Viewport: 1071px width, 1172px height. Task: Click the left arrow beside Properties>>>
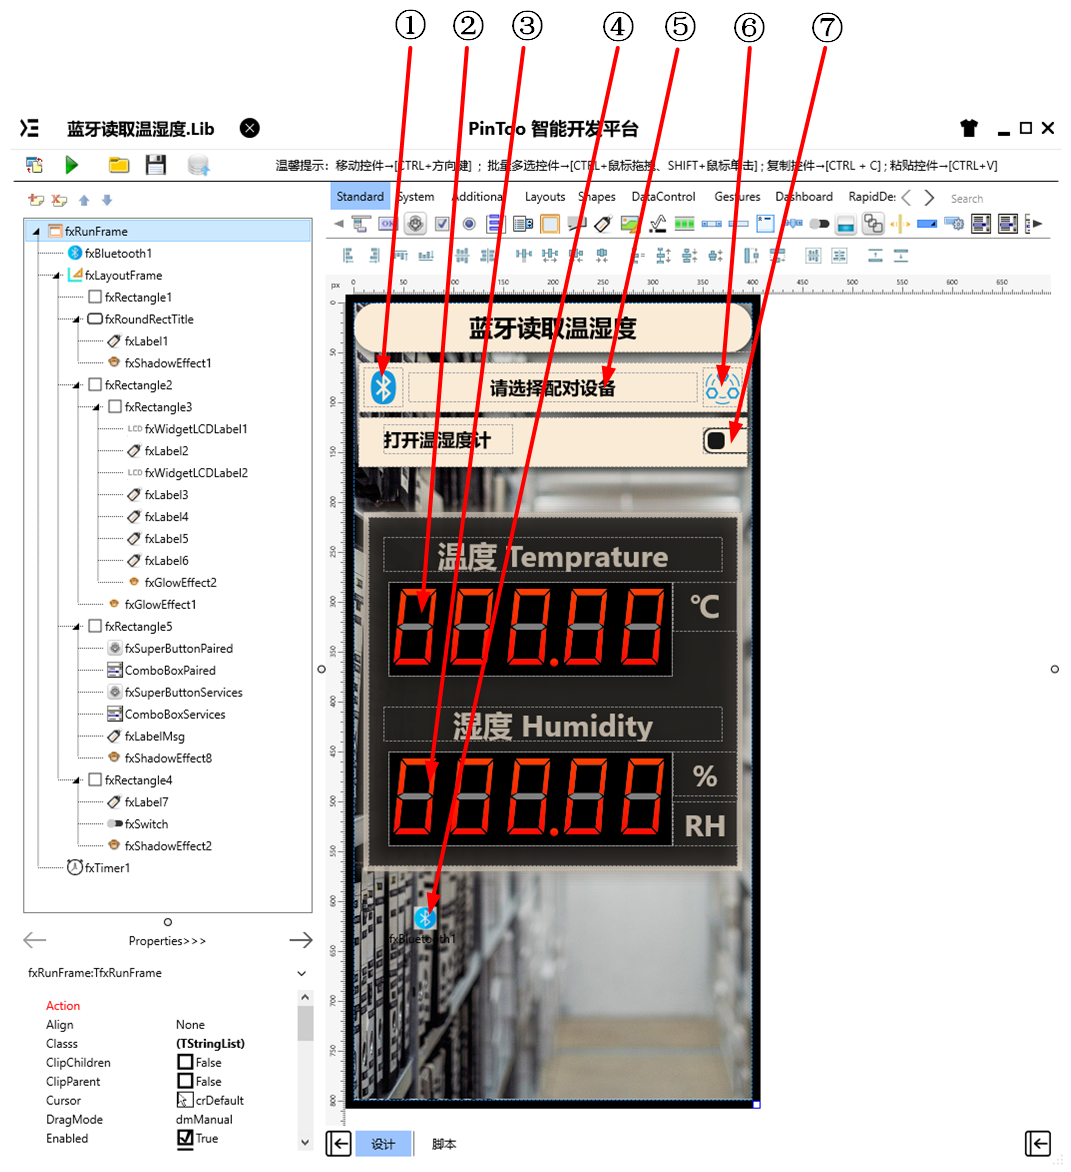tap(35, 940)
